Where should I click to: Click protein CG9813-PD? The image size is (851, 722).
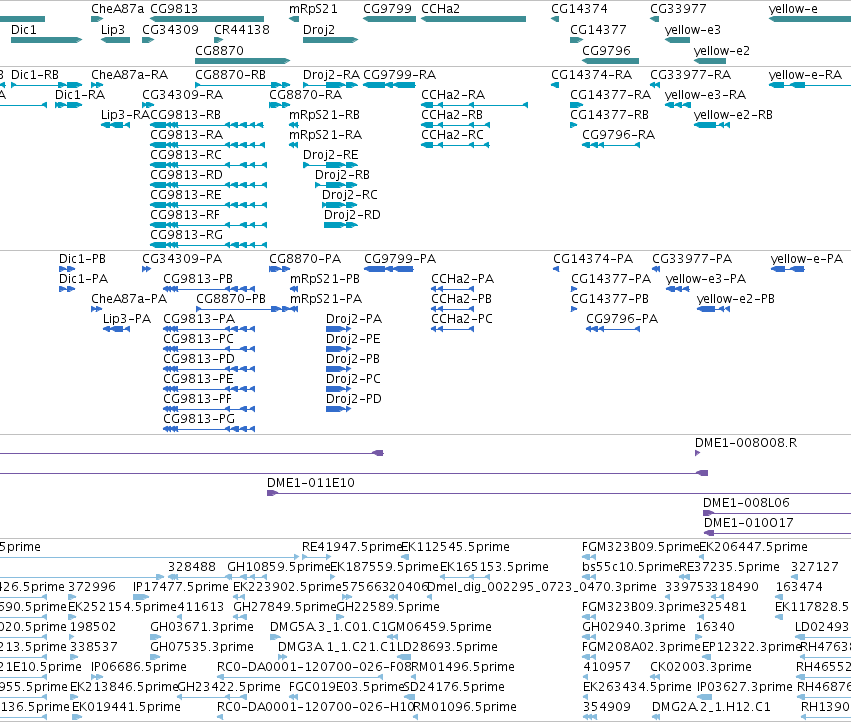point(199,359)
